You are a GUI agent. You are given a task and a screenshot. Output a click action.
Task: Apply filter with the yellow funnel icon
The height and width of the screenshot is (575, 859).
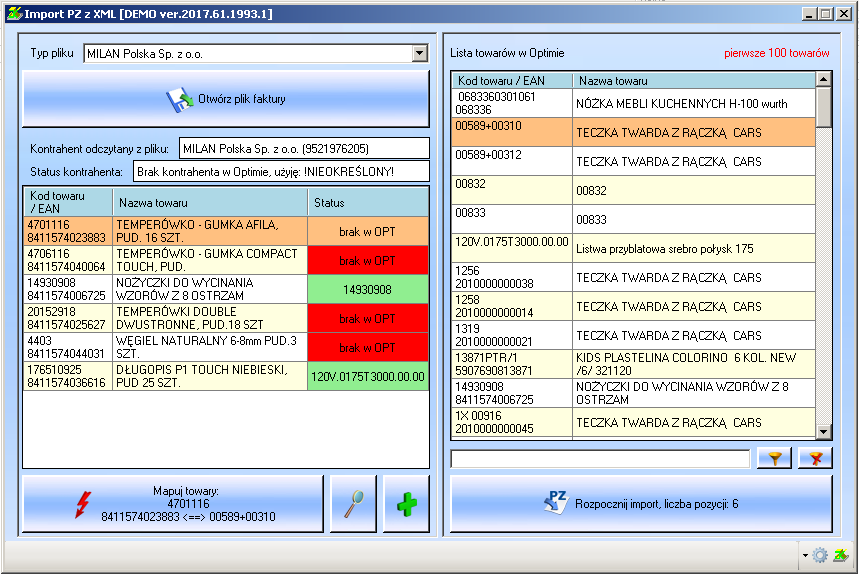click(x=774, y=458)
